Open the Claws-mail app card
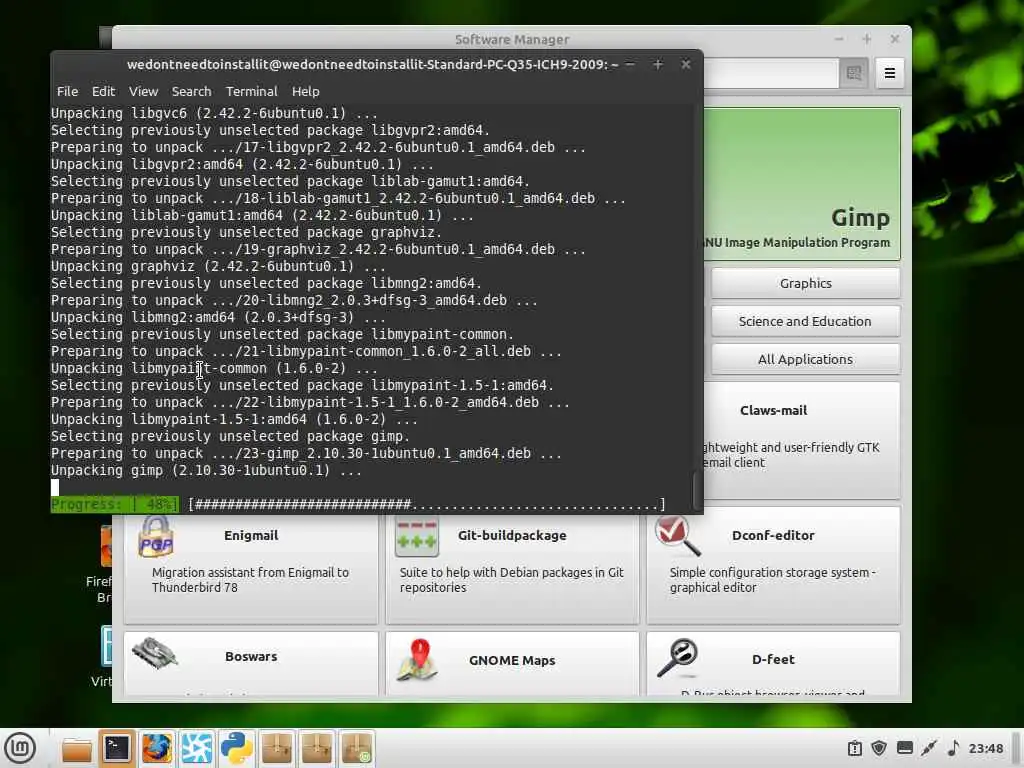This screenshot has height=768, width=1024. click(802, 440)
